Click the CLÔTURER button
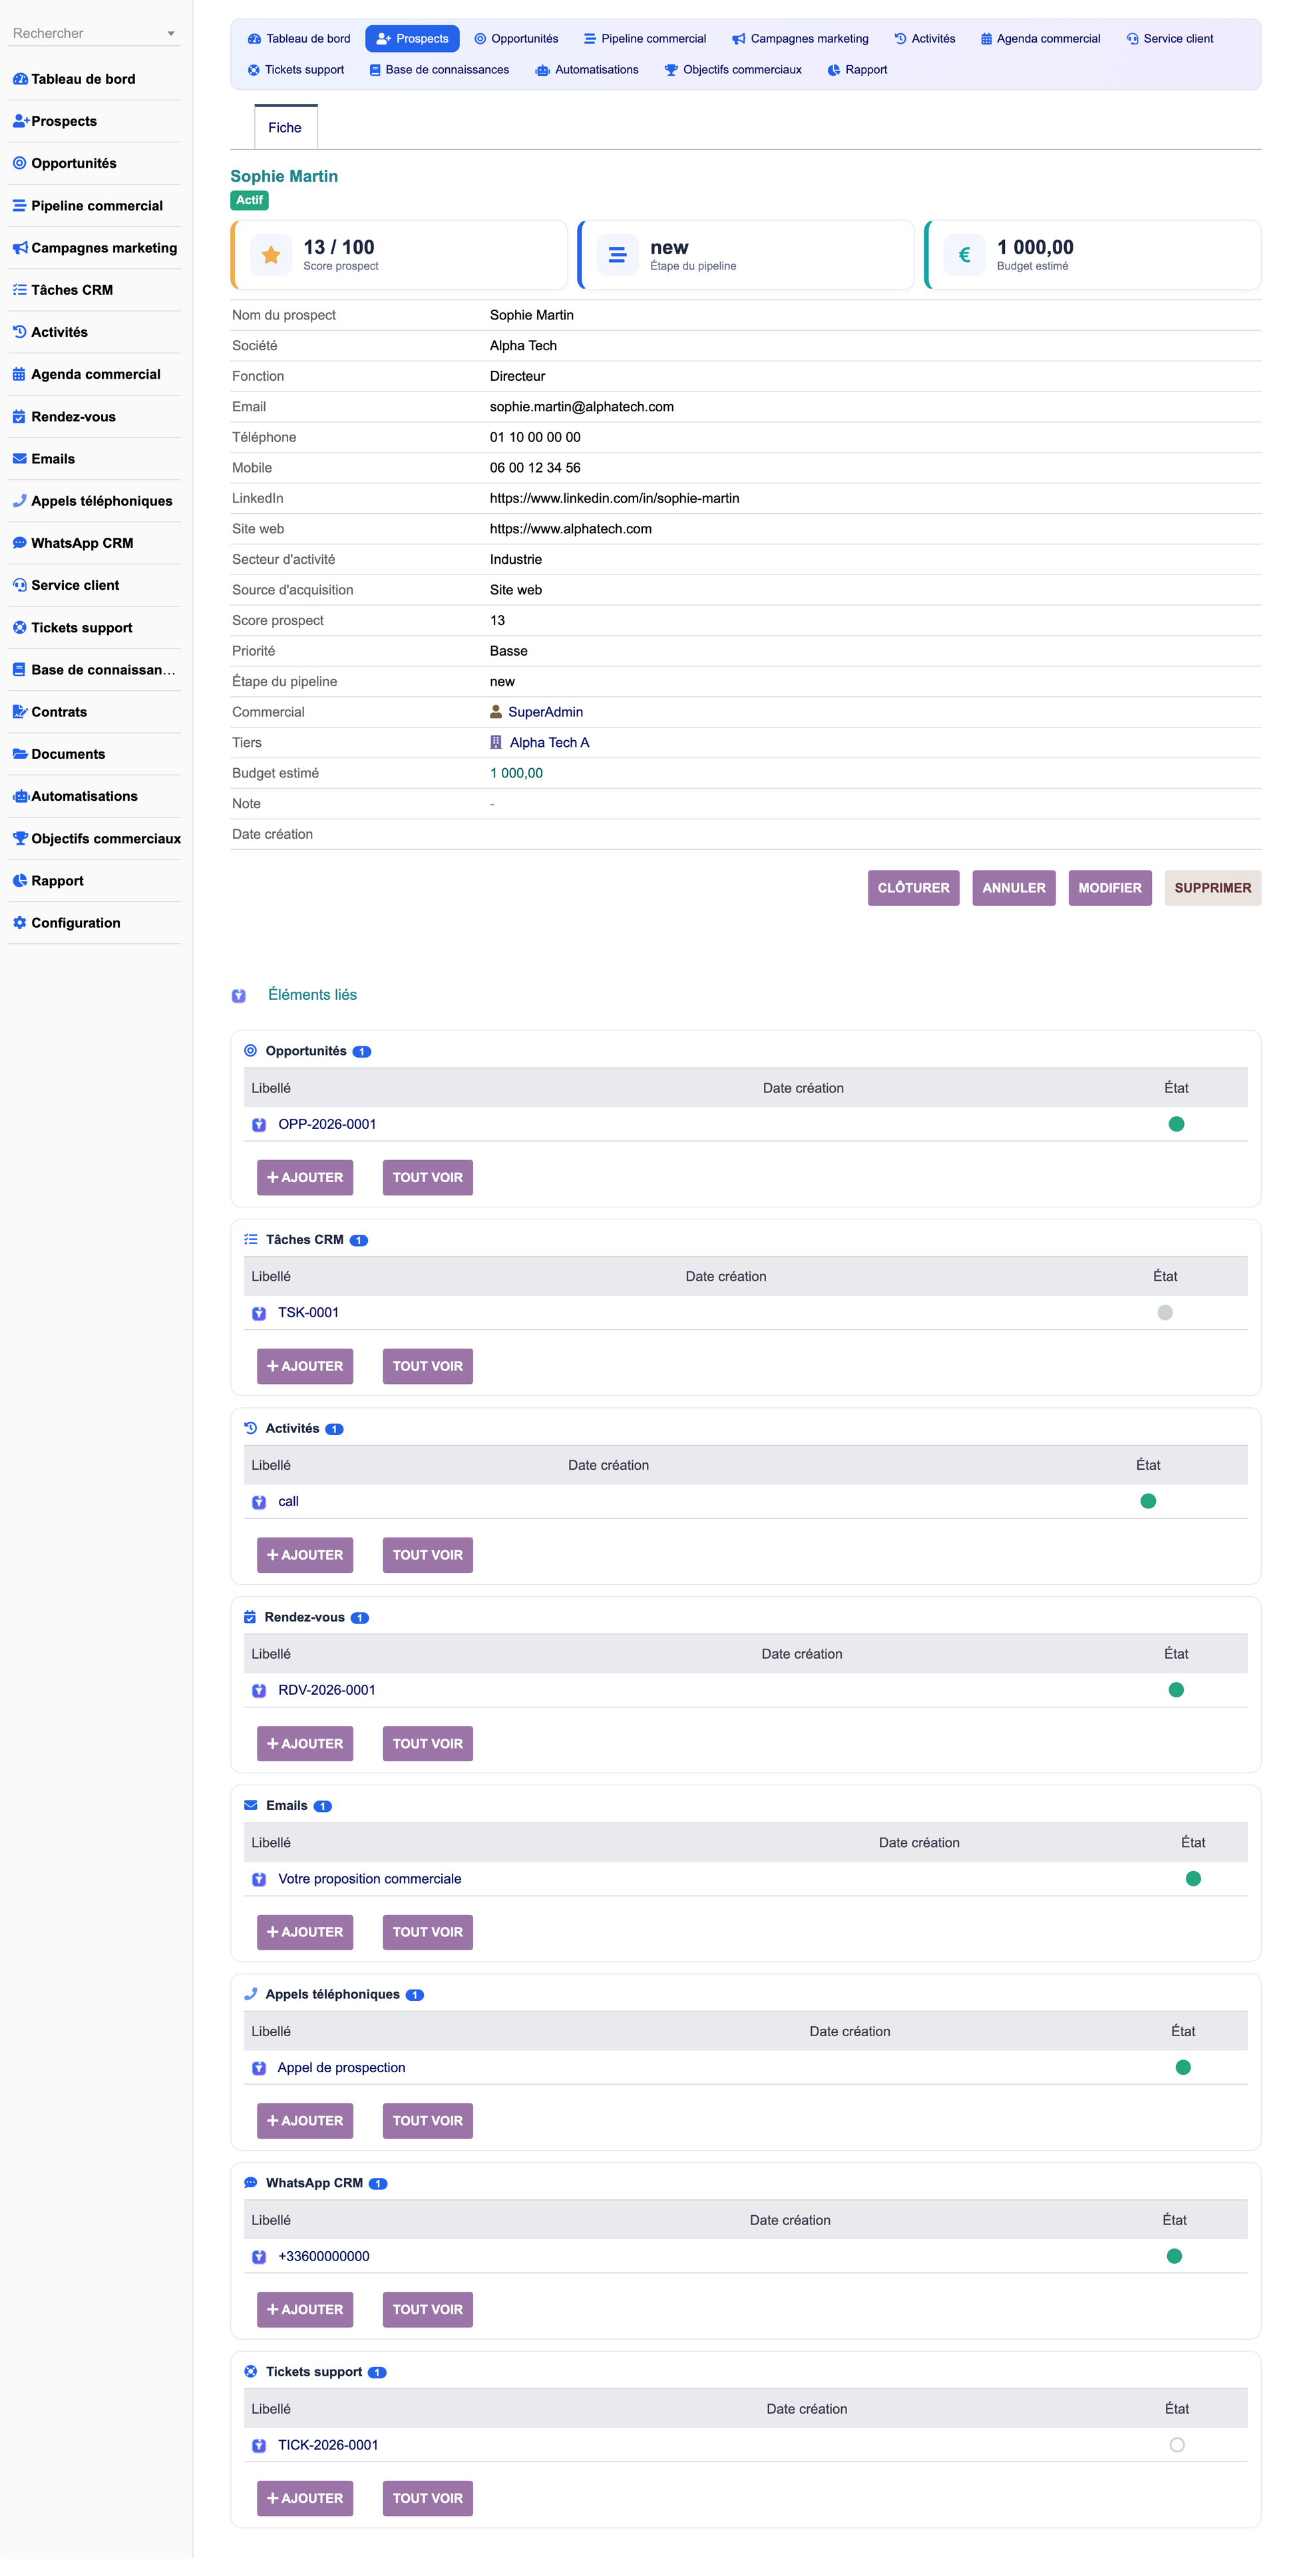The width and height of the screenshot is (1295, 2576). [913, 888]
